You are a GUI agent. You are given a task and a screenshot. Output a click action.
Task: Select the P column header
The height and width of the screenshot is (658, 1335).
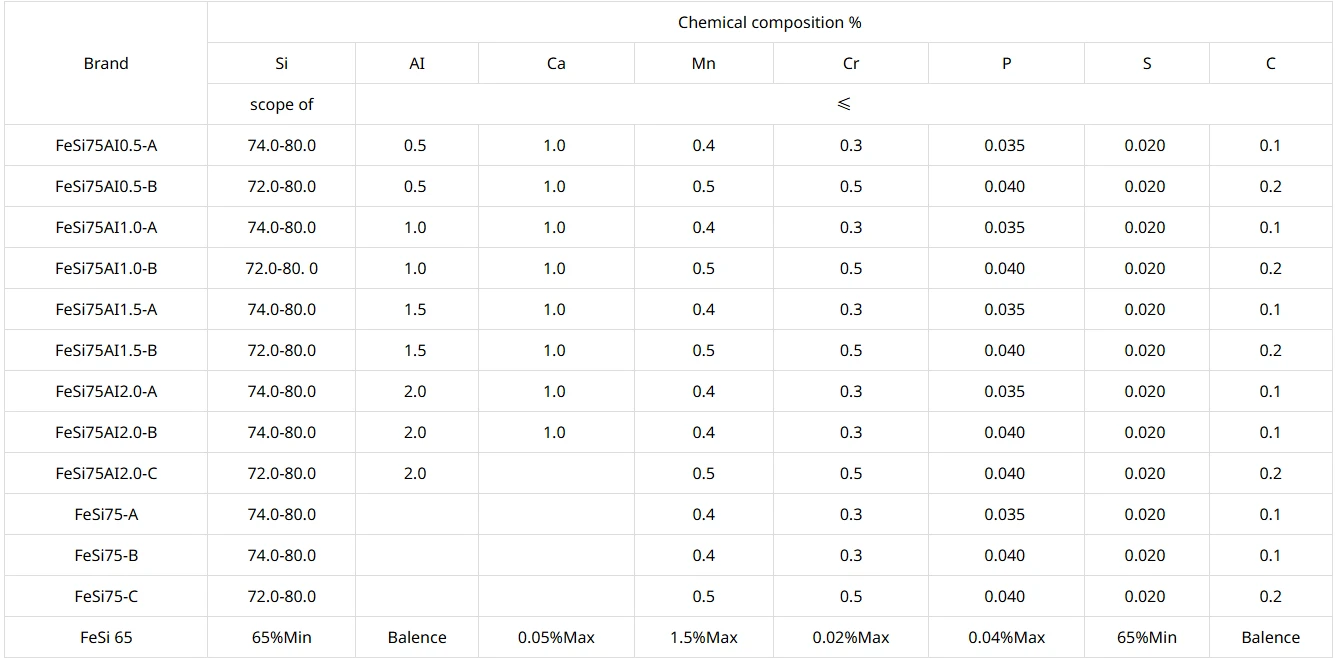tap(1006, 63)
